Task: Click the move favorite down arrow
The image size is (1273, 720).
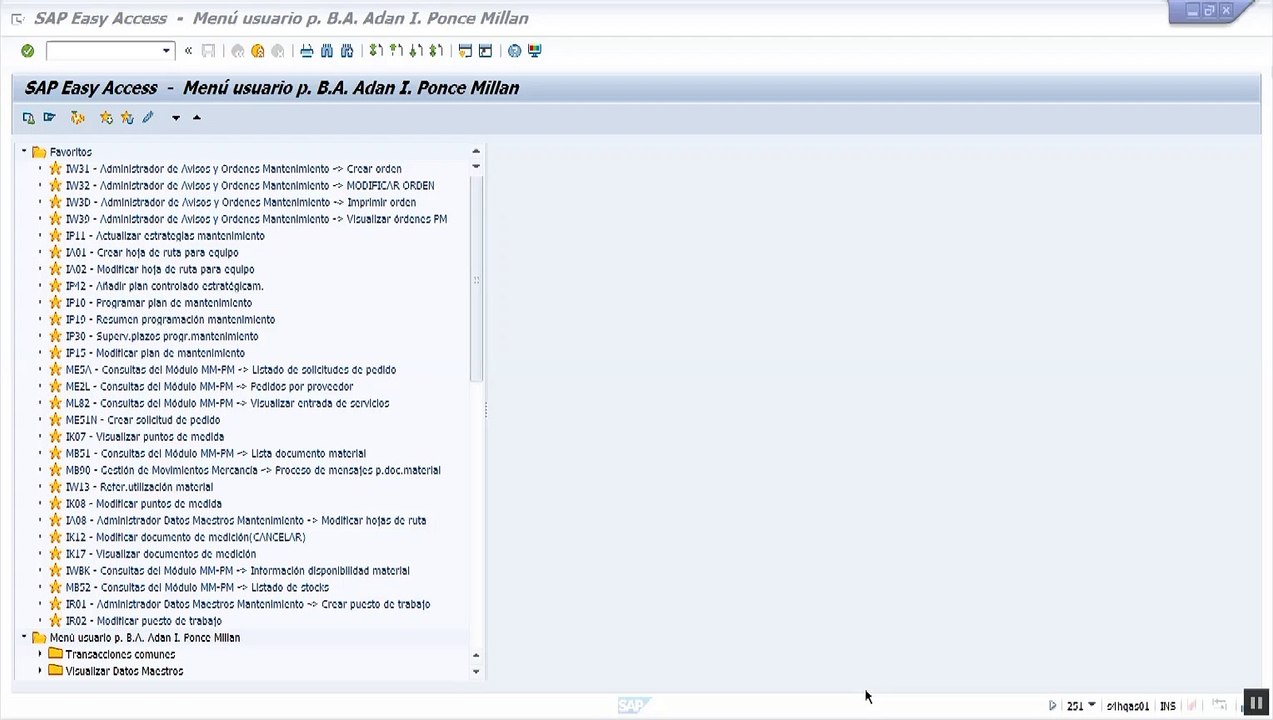Action: (x=176, y=118)
